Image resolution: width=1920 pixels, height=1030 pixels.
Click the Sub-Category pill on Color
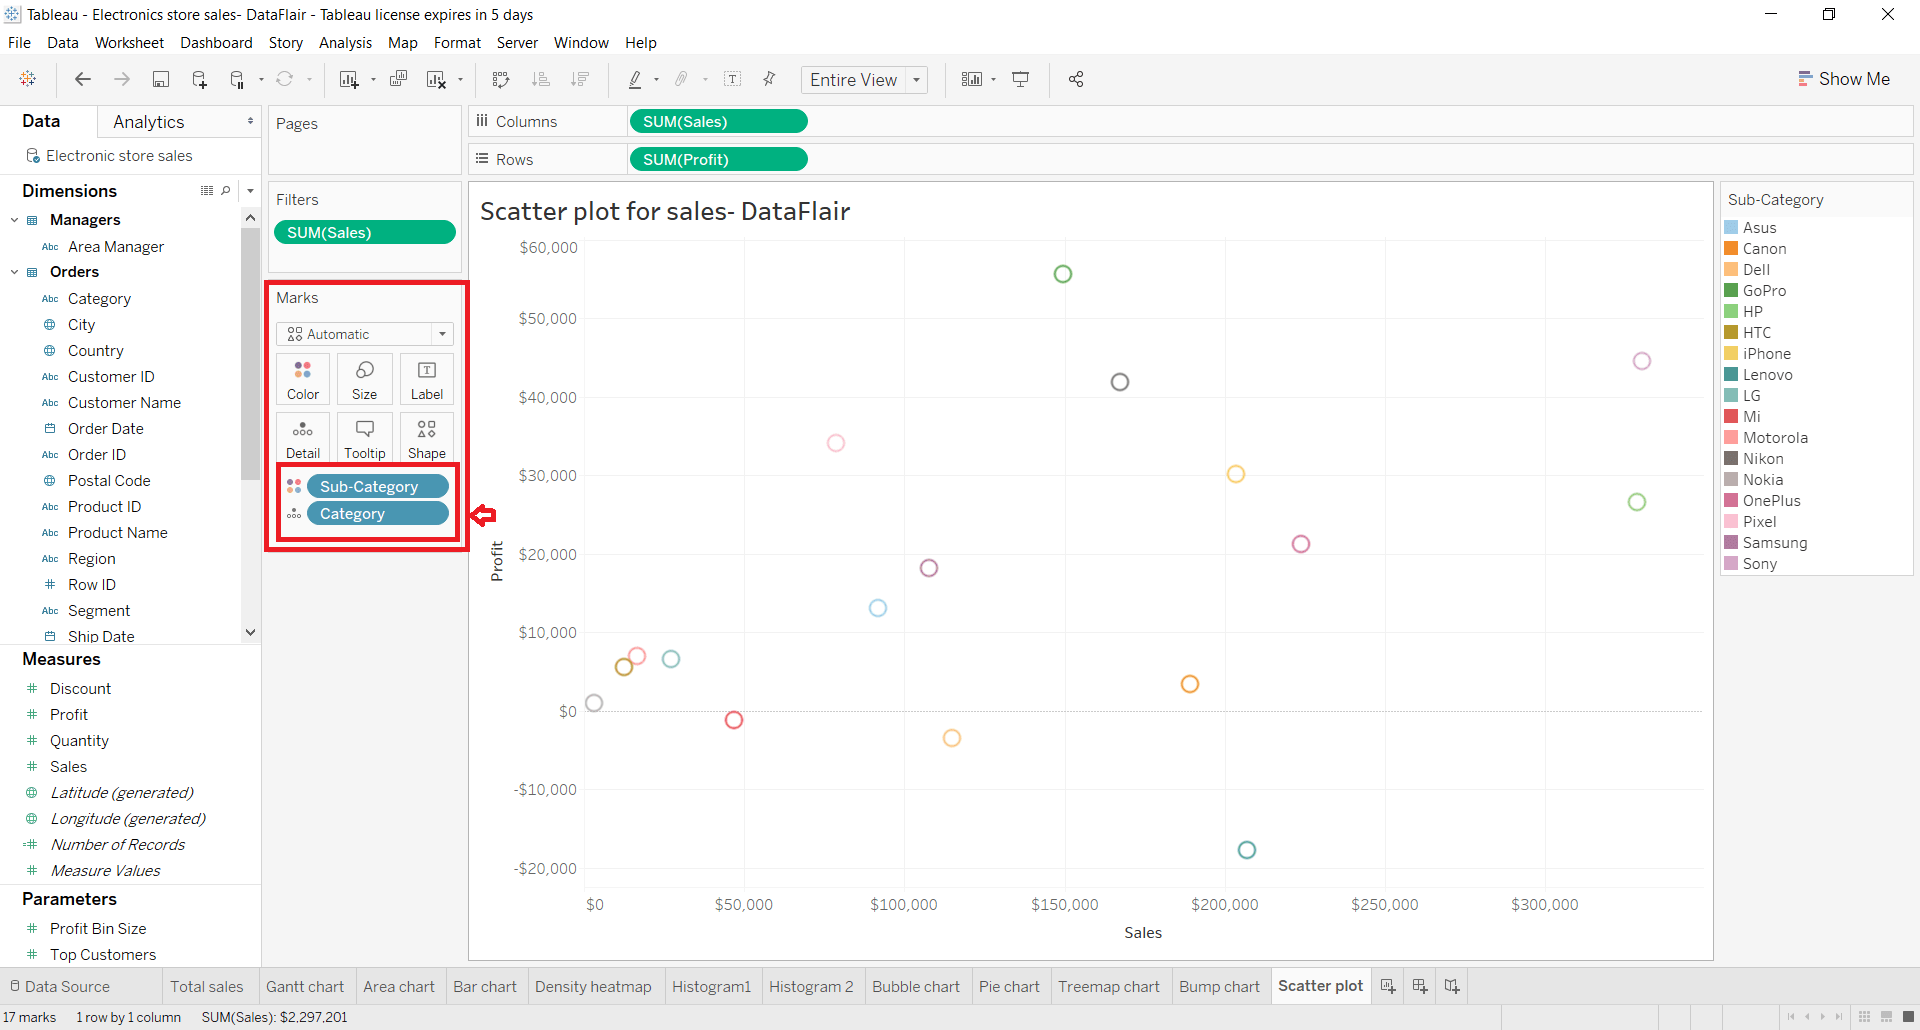pyautogui.click(x=377, y=486)
